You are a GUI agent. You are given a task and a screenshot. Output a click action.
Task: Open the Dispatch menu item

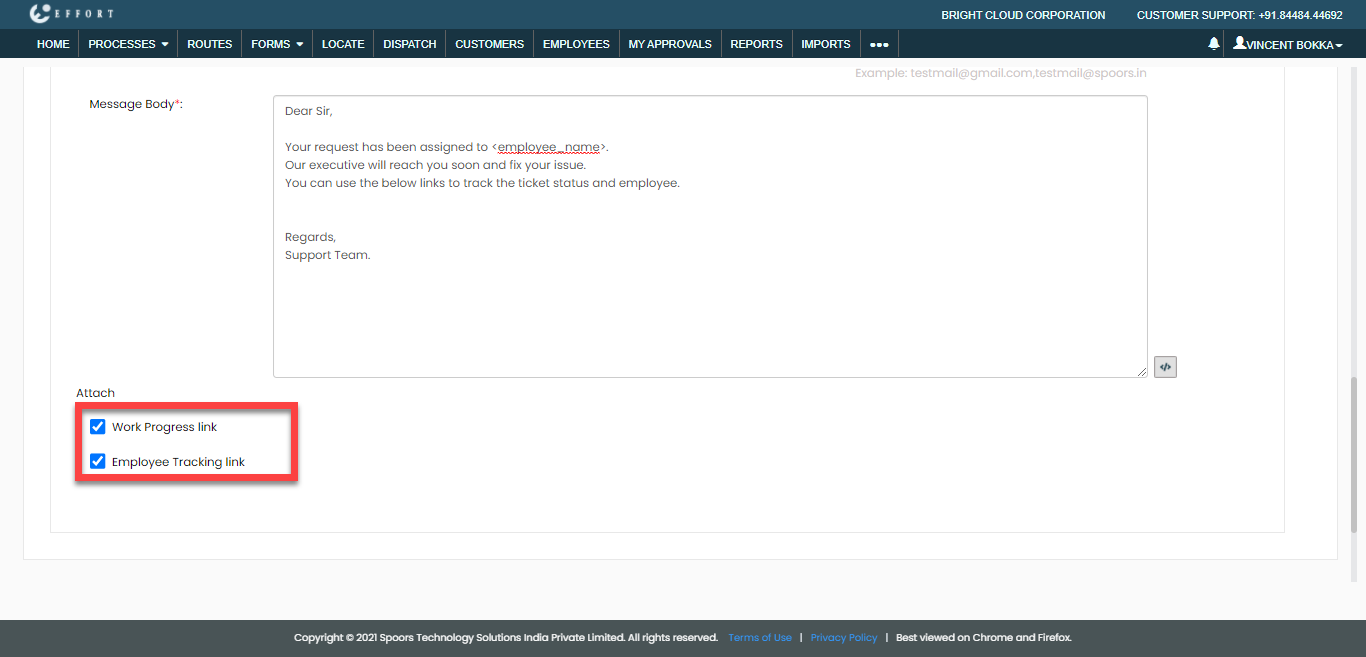pos(410,44)
